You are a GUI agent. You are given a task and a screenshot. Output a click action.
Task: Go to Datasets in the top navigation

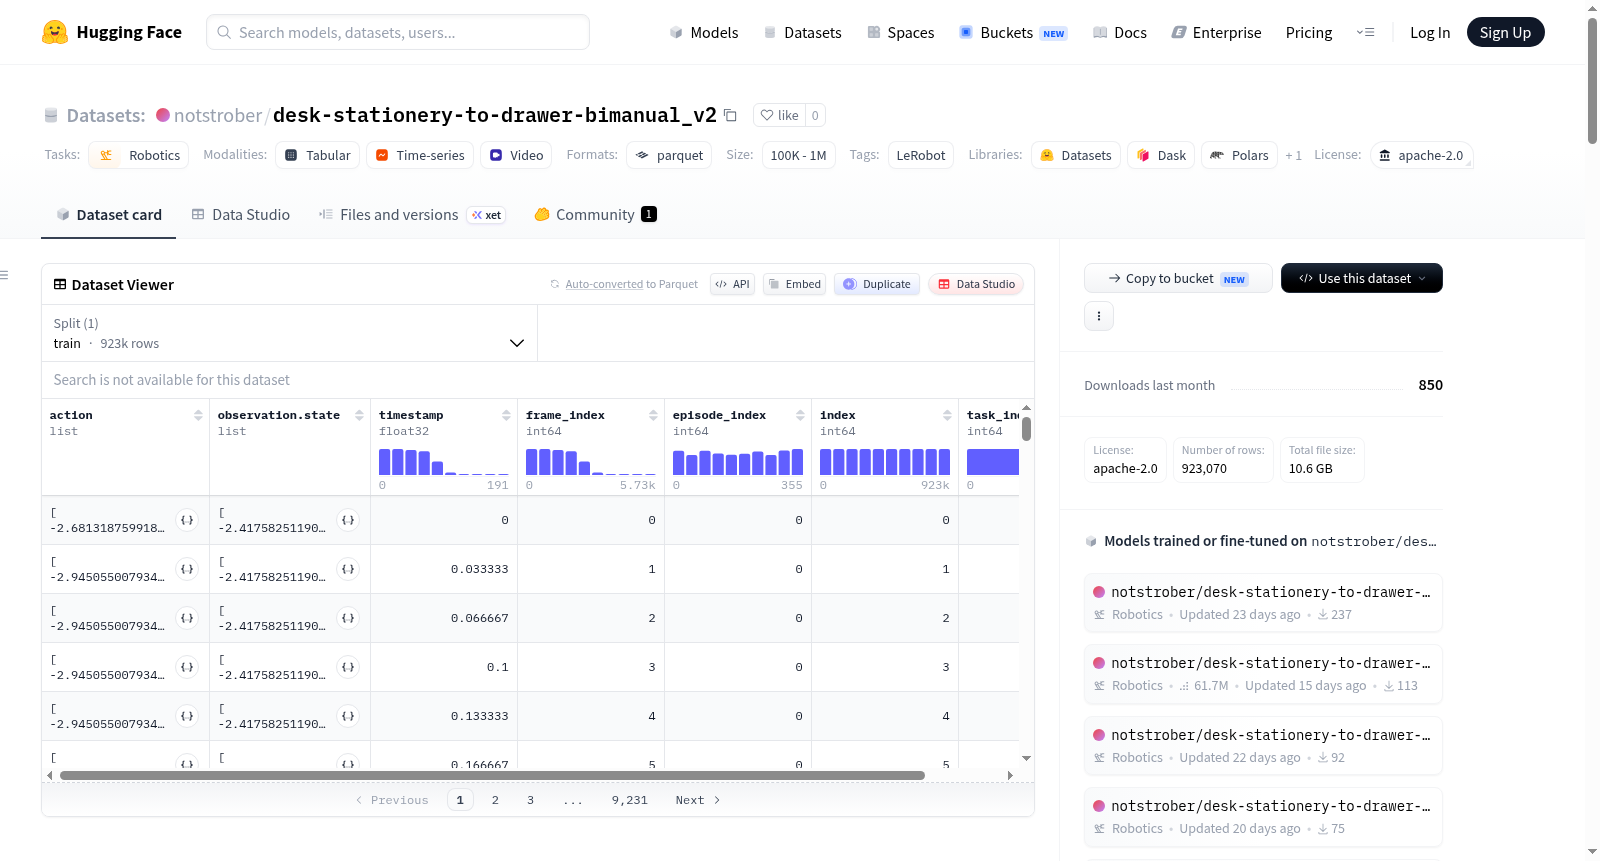click(803, 32)
